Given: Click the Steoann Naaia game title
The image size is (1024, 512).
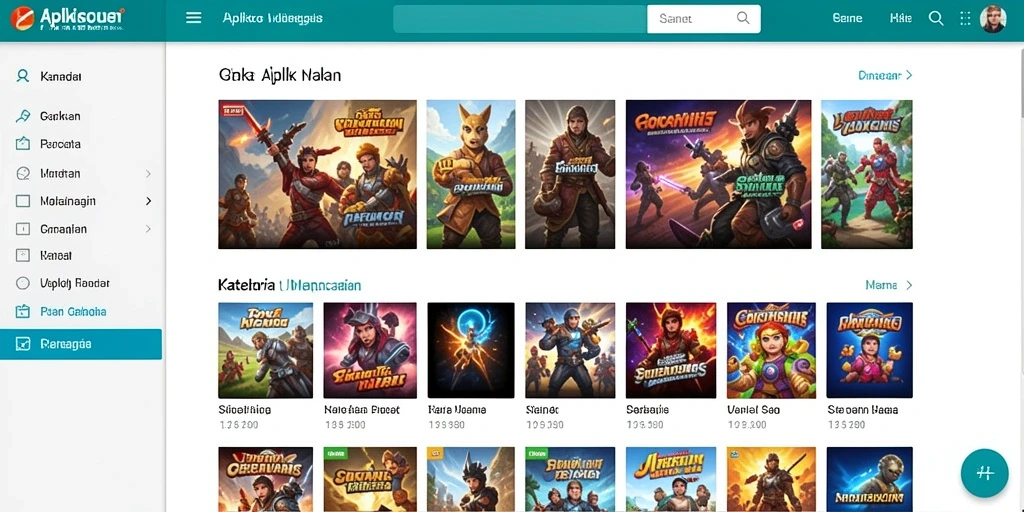Looking at the screenshot, I should click(x=862, y=410).
